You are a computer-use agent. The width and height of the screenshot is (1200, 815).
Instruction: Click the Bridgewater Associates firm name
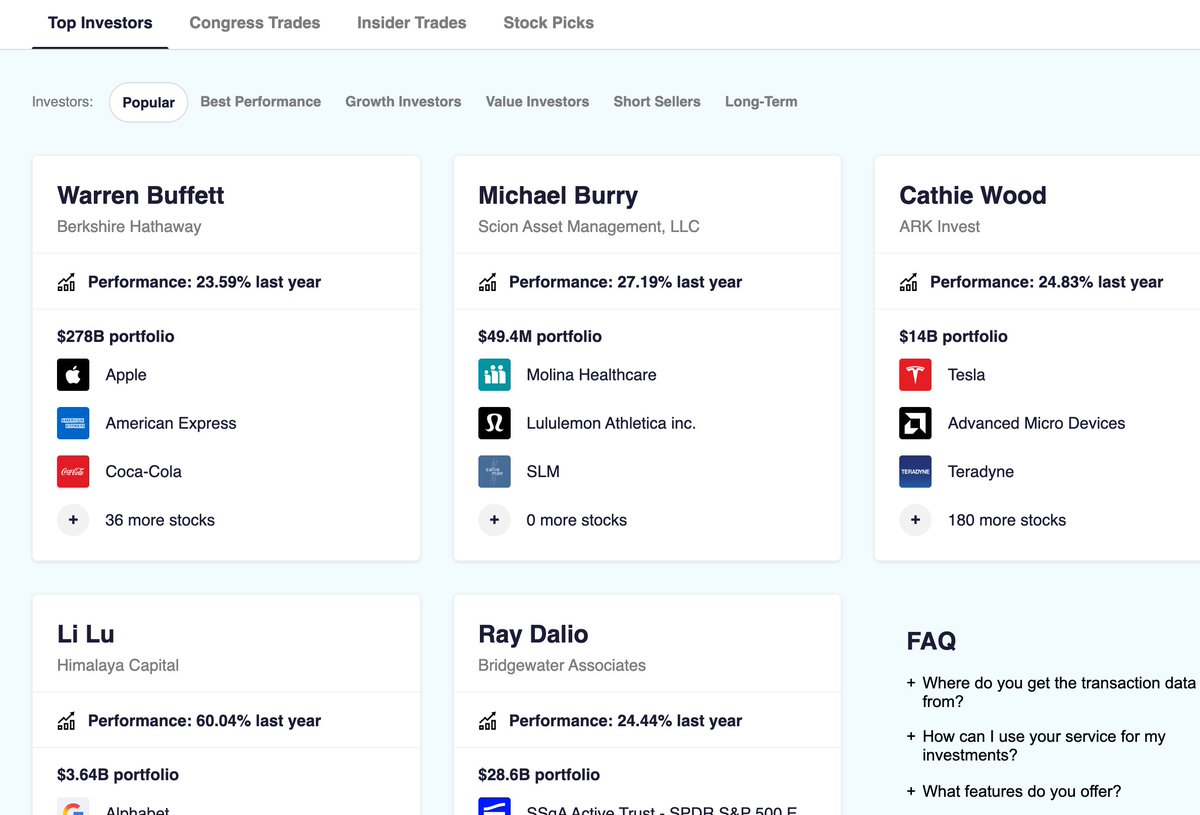pyautogui.click(x=562, y=665)
